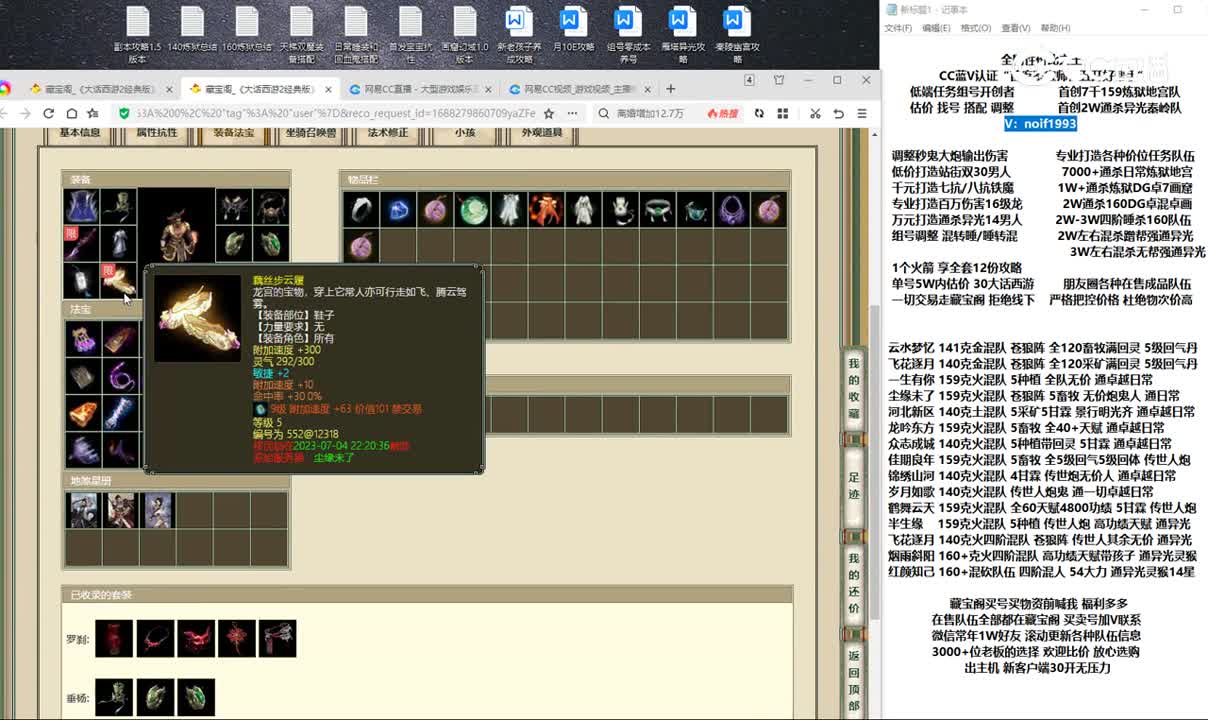Viewport: 1208px width, 720px height.
Task: Select the orange jewel treasure in 法宝
Action: pyautogui.click(x=82, y=413)
